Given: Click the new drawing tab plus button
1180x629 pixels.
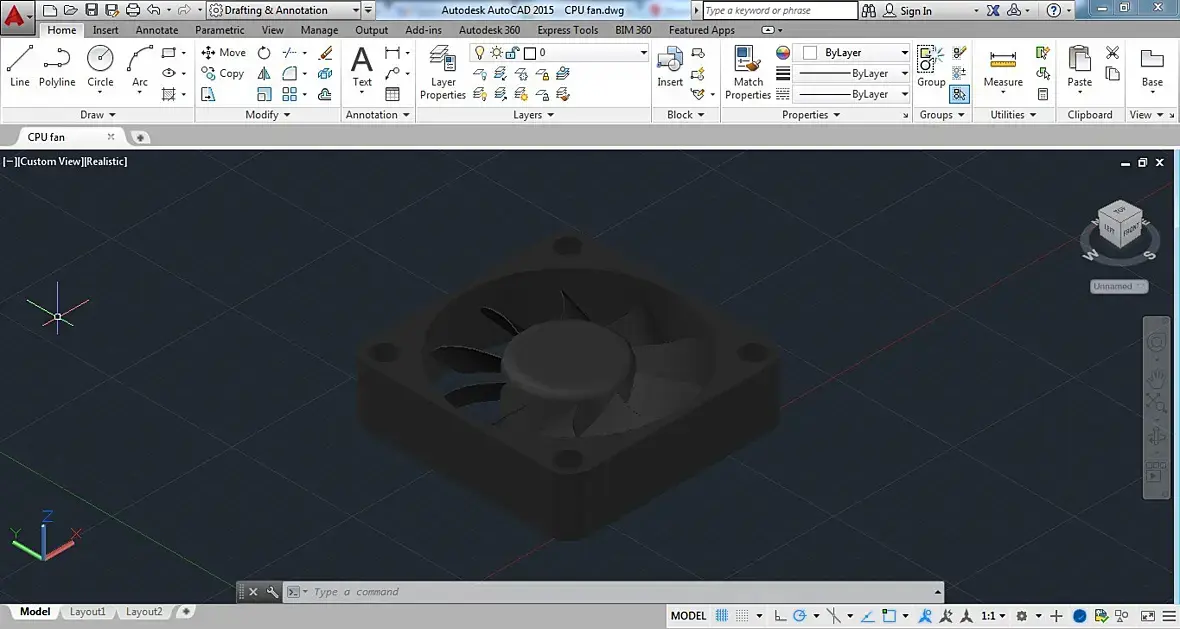Looking at the screenshot, I should [x=140, y=137].
